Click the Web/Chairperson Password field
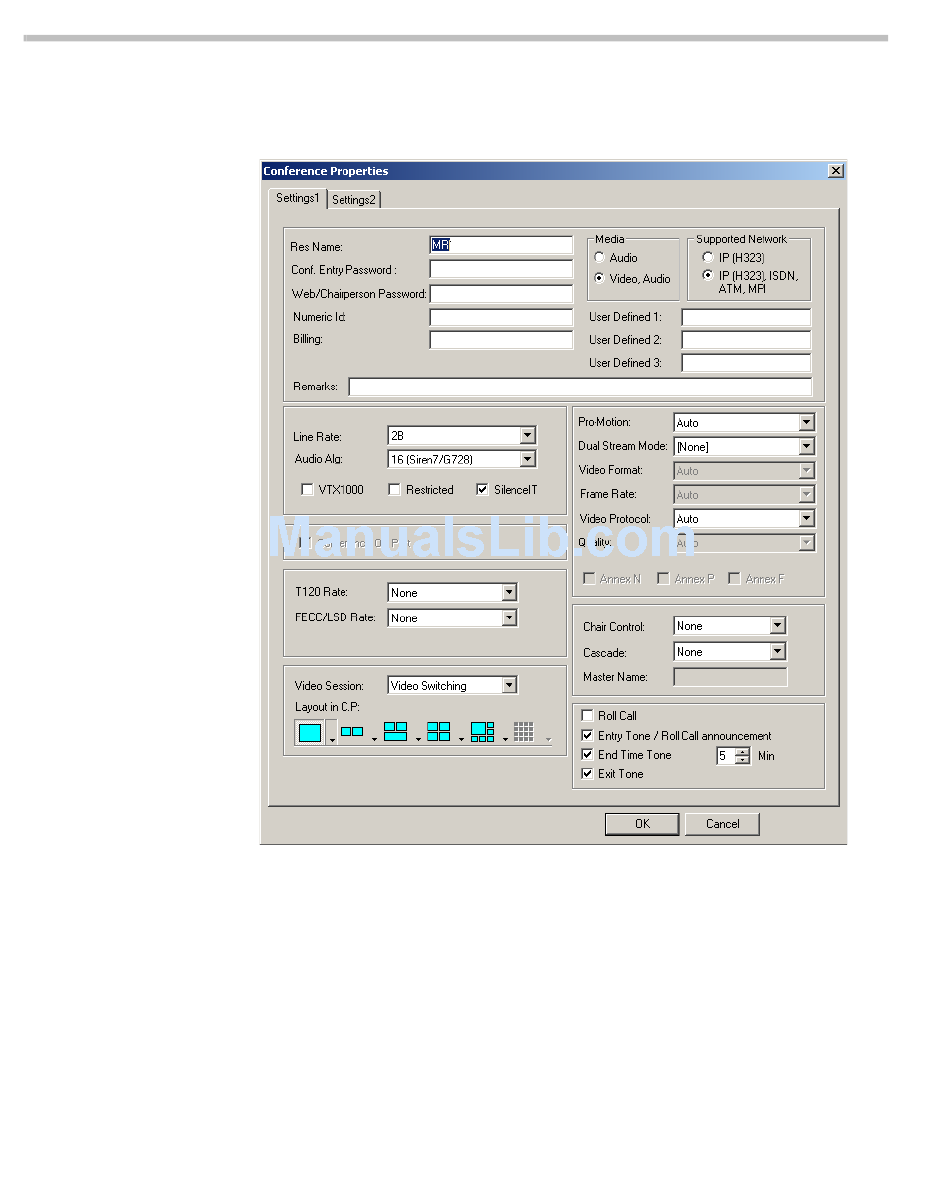 [501, 293]
